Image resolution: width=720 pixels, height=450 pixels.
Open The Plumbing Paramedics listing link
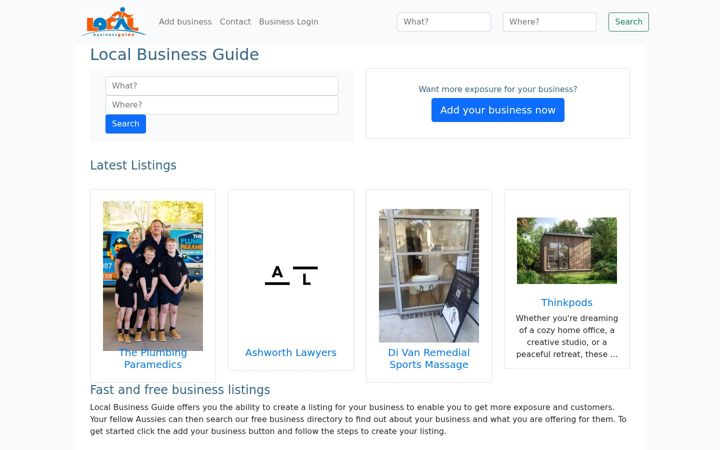[x=153, y=359]
